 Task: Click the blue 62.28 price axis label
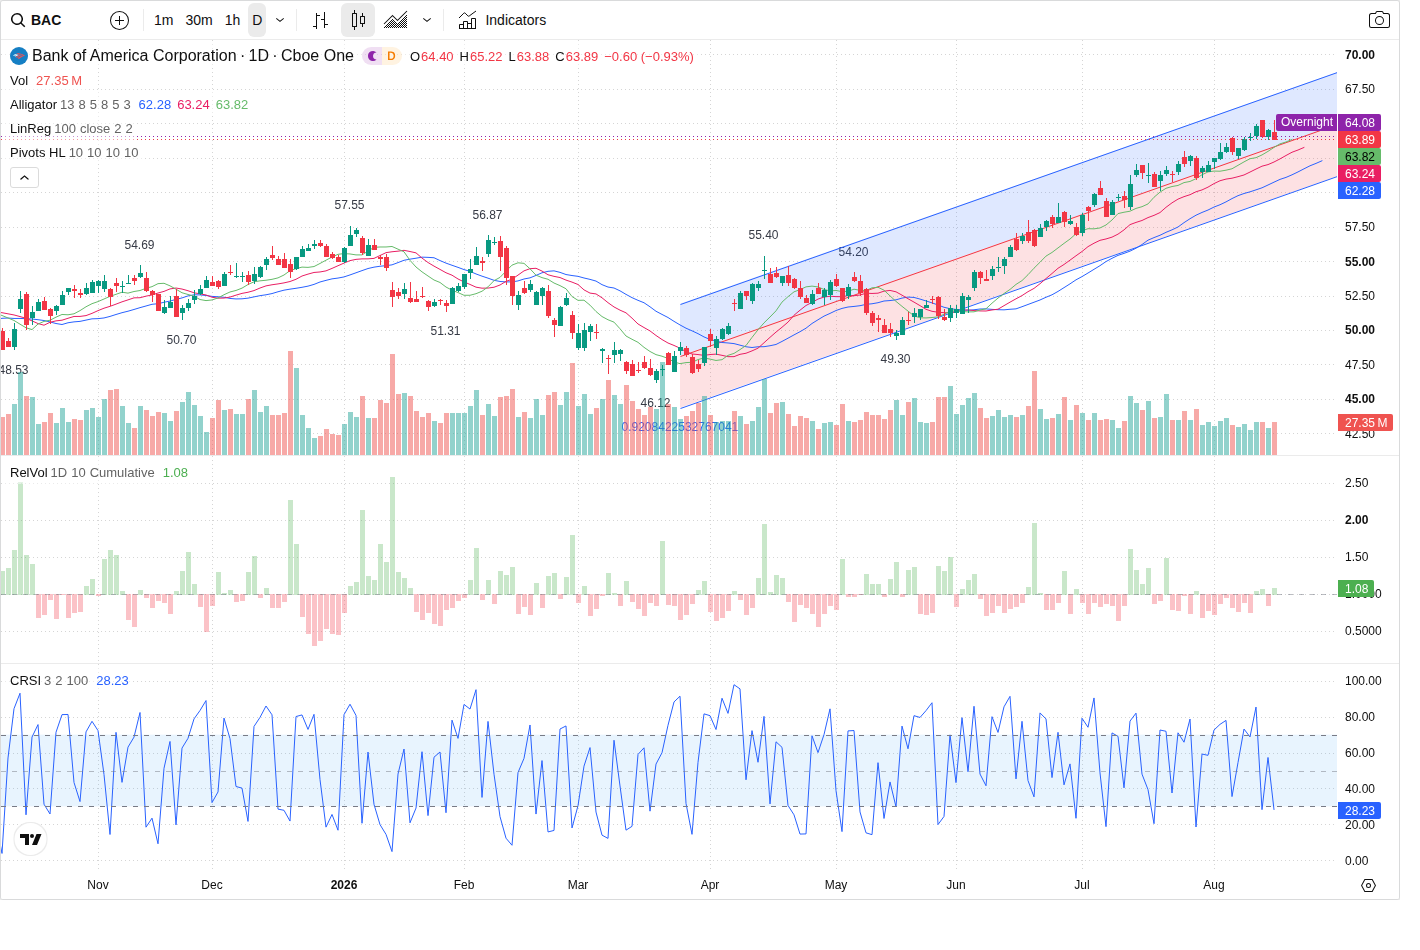(x=1359, y=191)
